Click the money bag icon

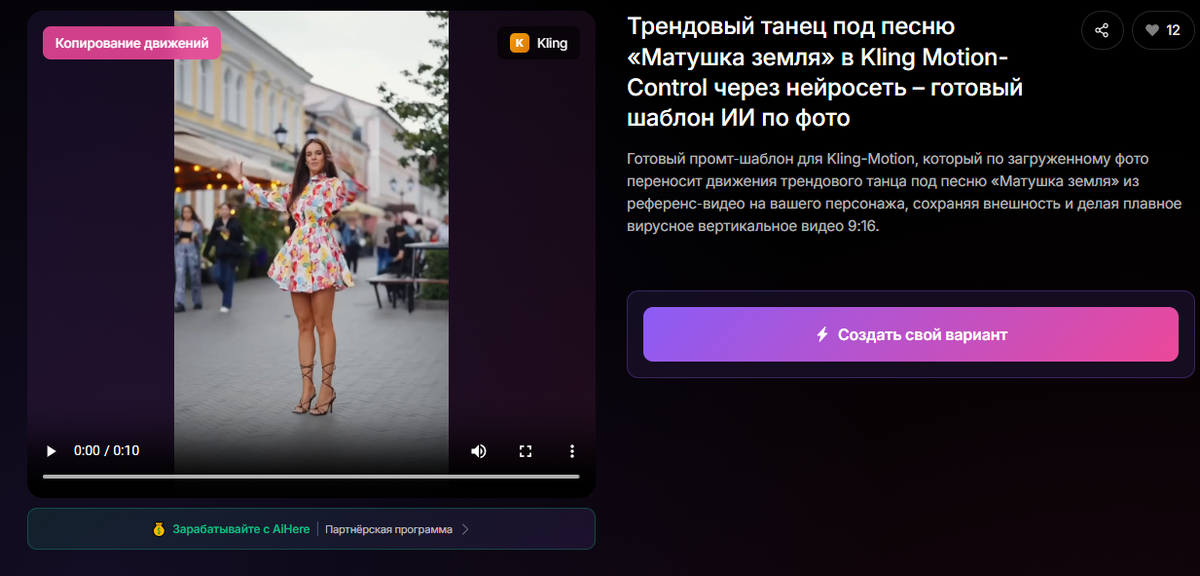pyautogui.click(x=159, y=529)
